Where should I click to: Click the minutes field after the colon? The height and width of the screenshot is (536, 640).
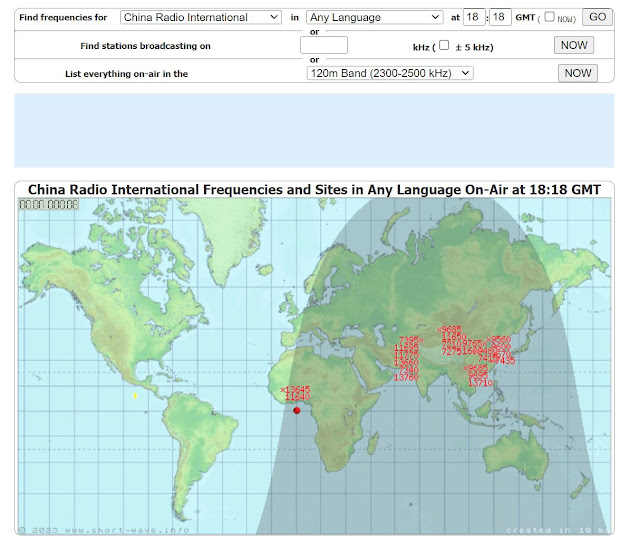[500, 17]
